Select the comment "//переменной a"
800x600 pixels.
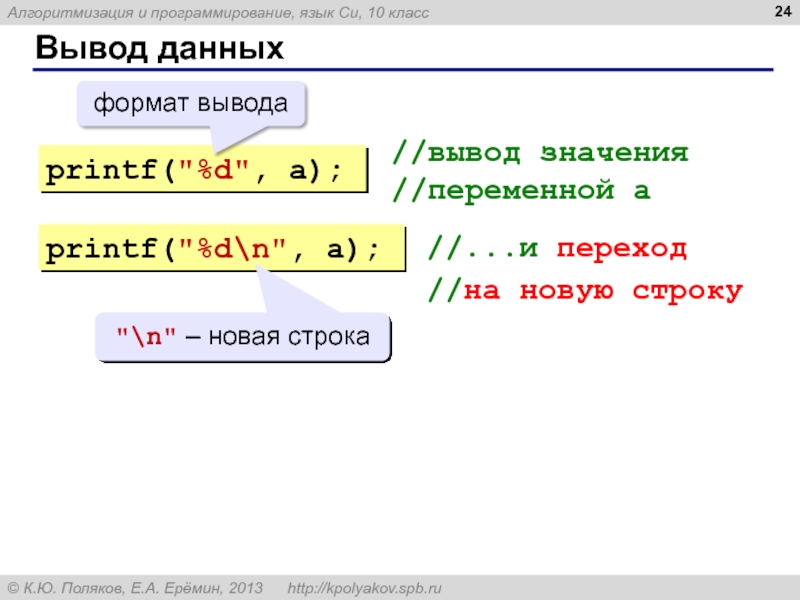pos(521,191)
